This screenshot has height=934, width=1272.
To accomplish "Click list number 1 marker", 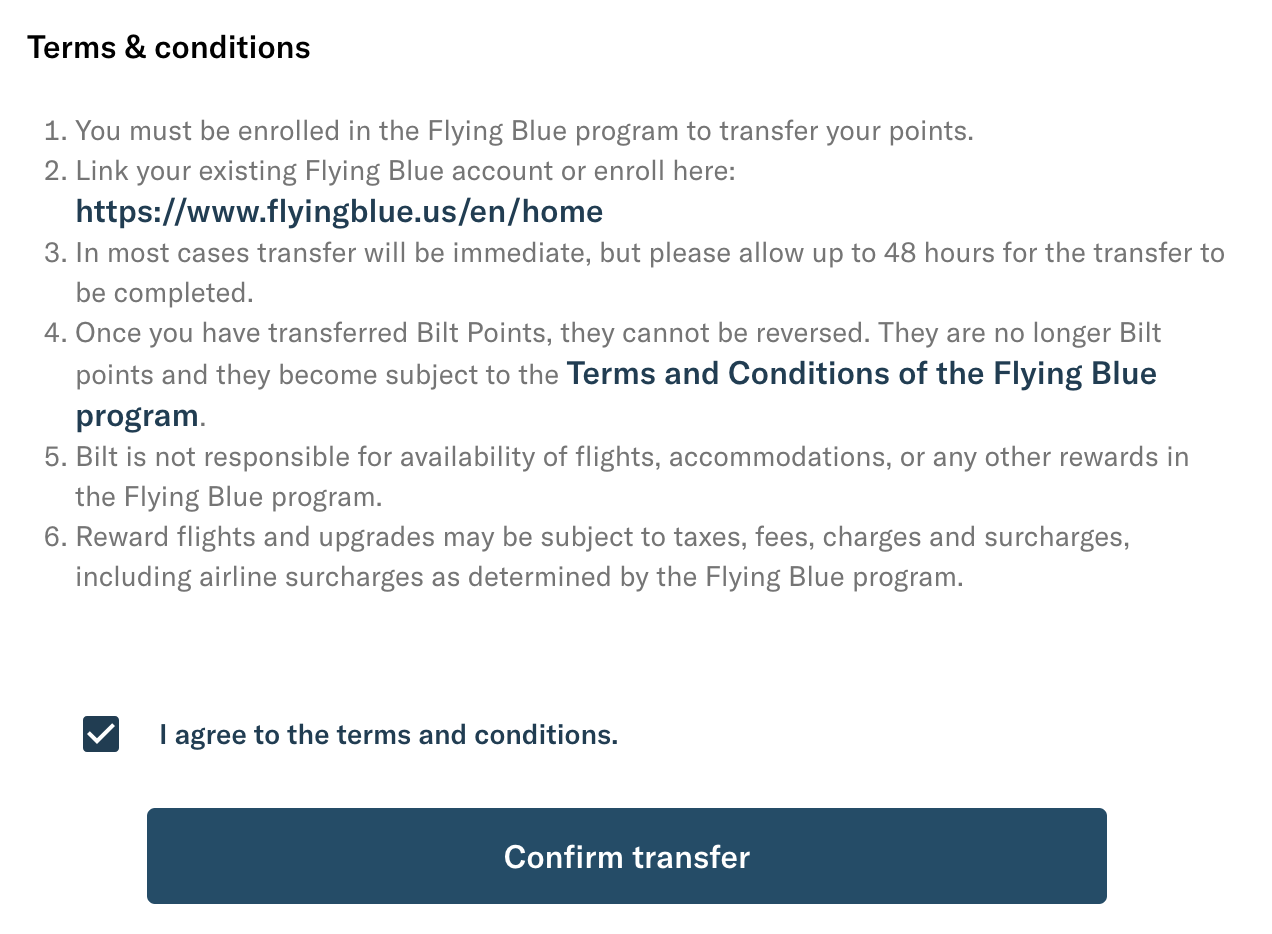I will (55, 130).
